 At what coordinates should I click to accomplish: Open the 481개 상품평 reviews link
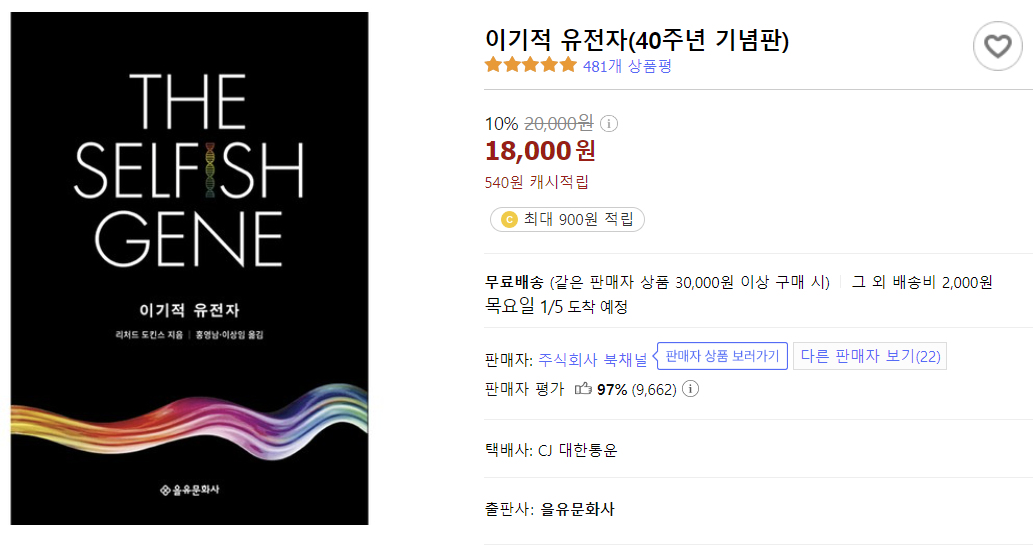click(627, 66)
